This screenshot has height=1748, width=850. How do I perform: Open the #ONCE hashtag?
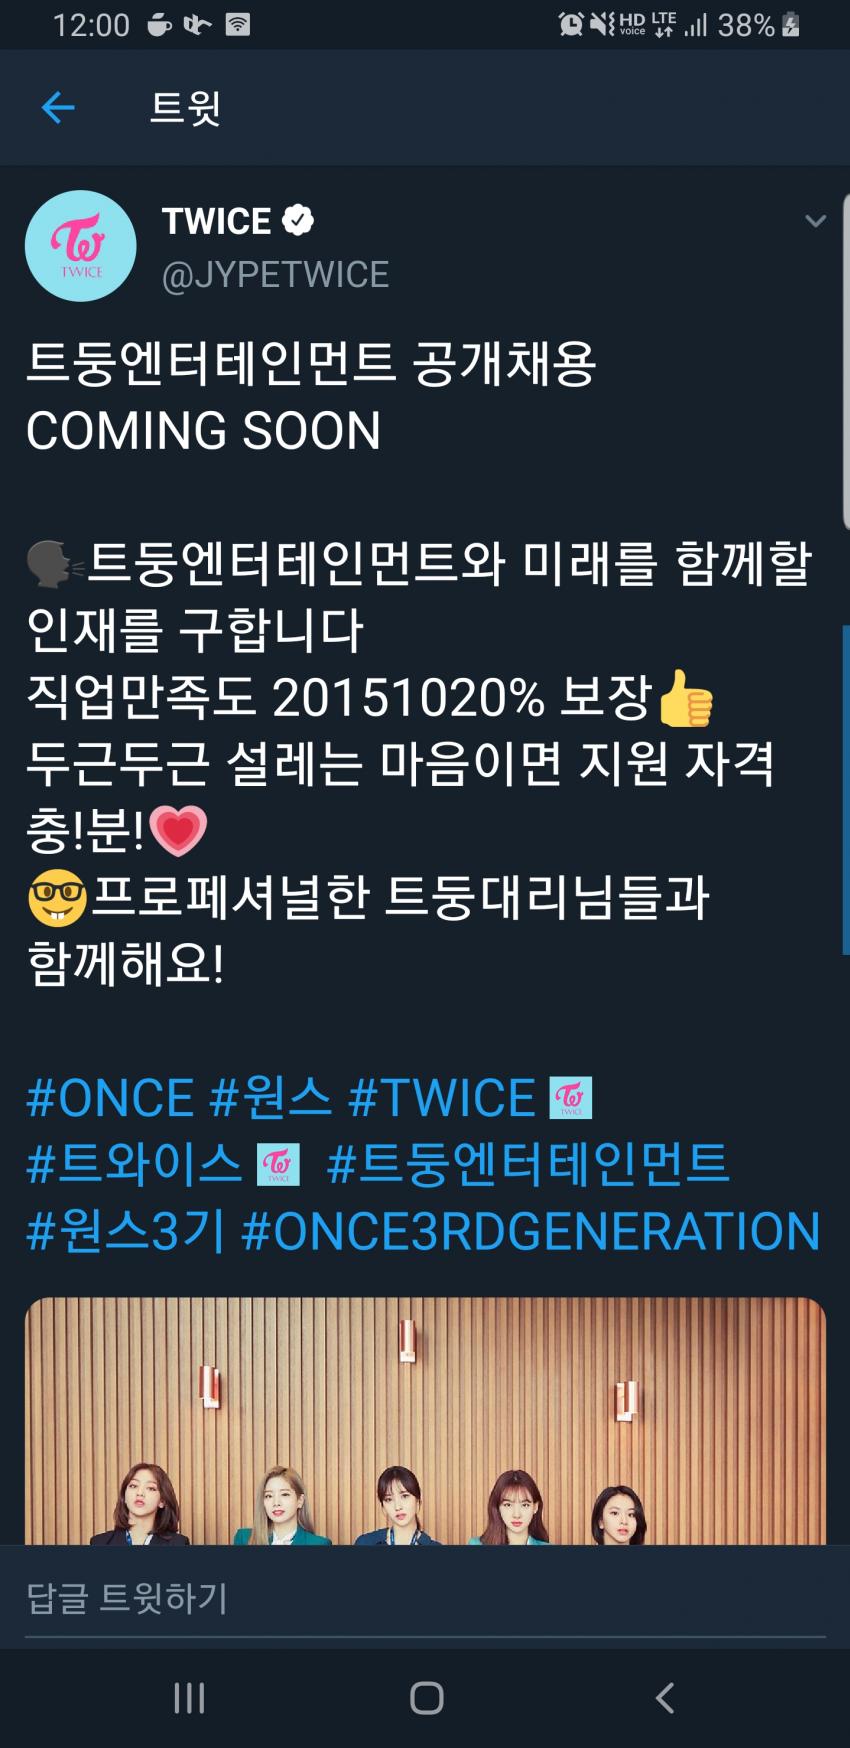[x=110, y=1098]
